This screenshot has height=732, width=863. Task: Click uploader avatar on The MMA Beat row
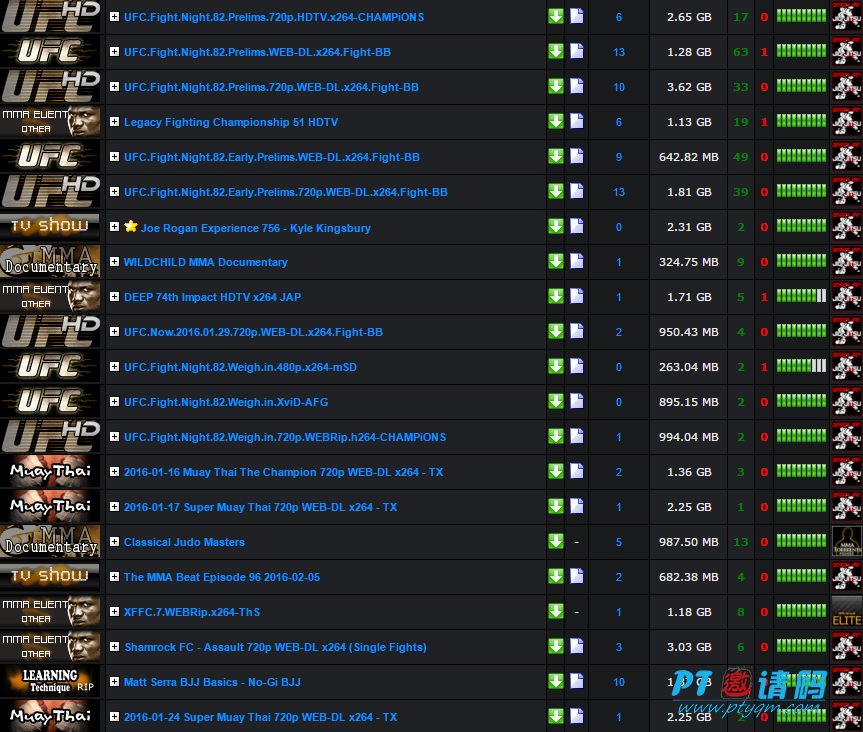coord(846,577)
